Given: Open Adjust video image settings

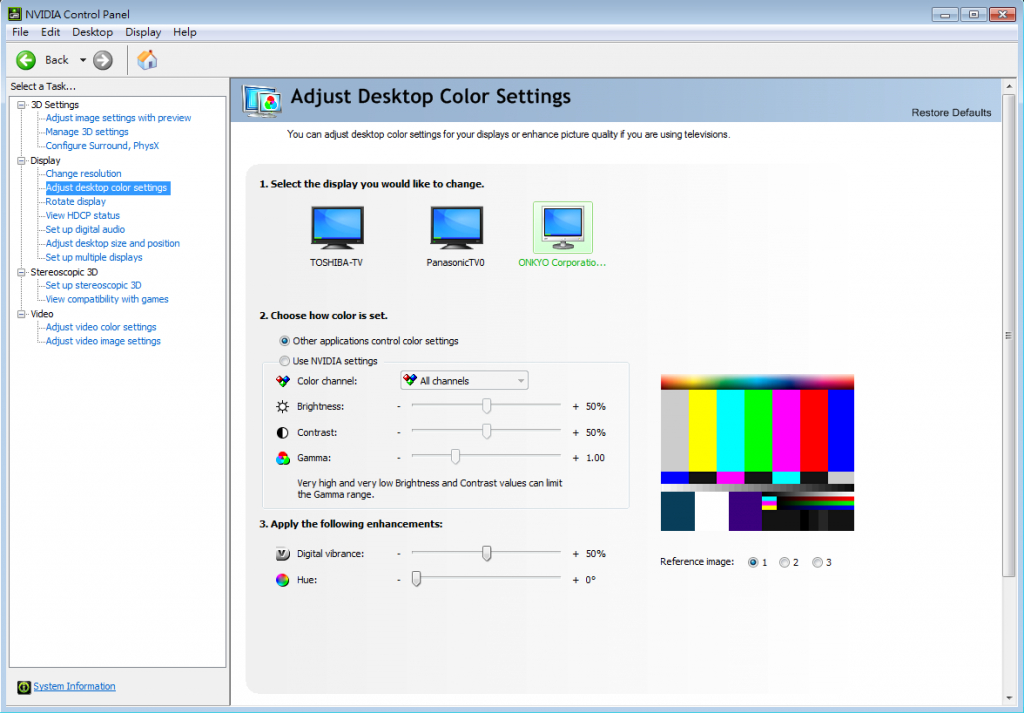Looking at the screenshot, I should [x=103, y=341].
